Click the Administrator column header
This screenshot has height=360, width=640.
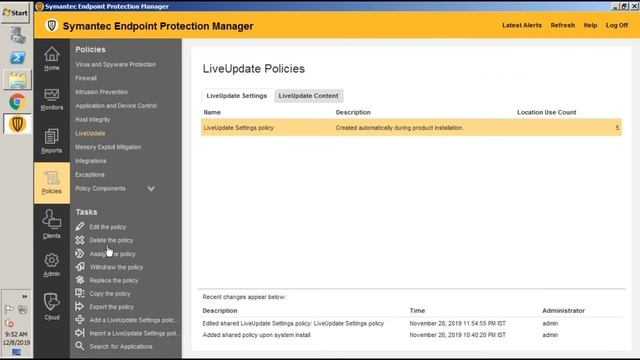(x=563, y=311)
